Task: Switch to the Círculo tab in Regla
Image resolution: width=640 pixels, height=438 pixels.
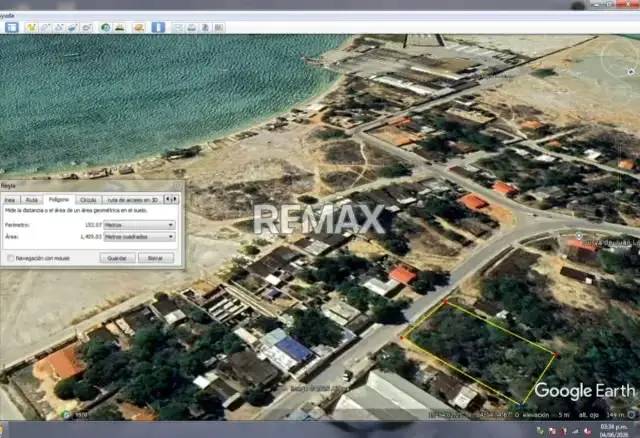Action: (88, 200)
